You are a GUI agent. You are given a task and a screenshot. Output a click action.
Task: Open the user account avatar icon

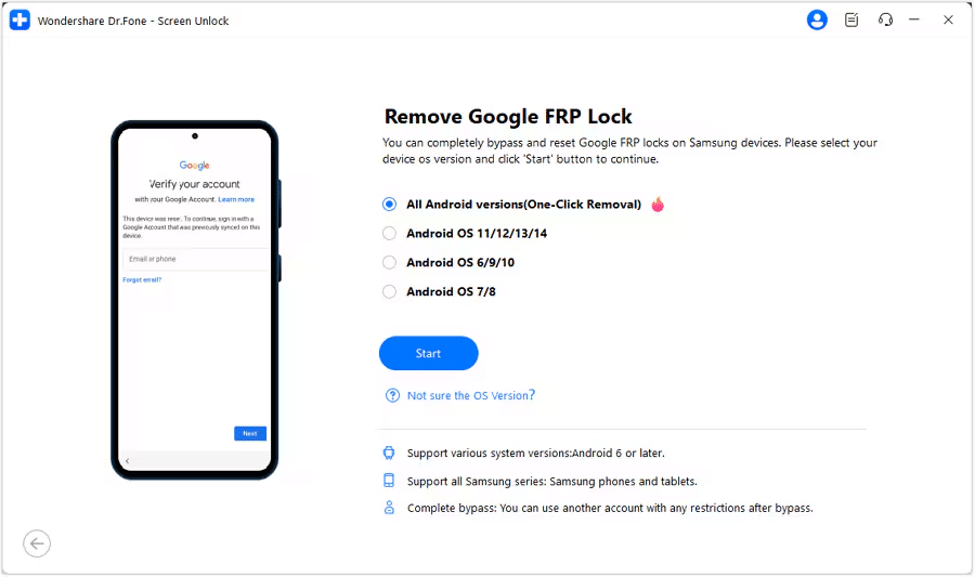(x=816, y=19)
